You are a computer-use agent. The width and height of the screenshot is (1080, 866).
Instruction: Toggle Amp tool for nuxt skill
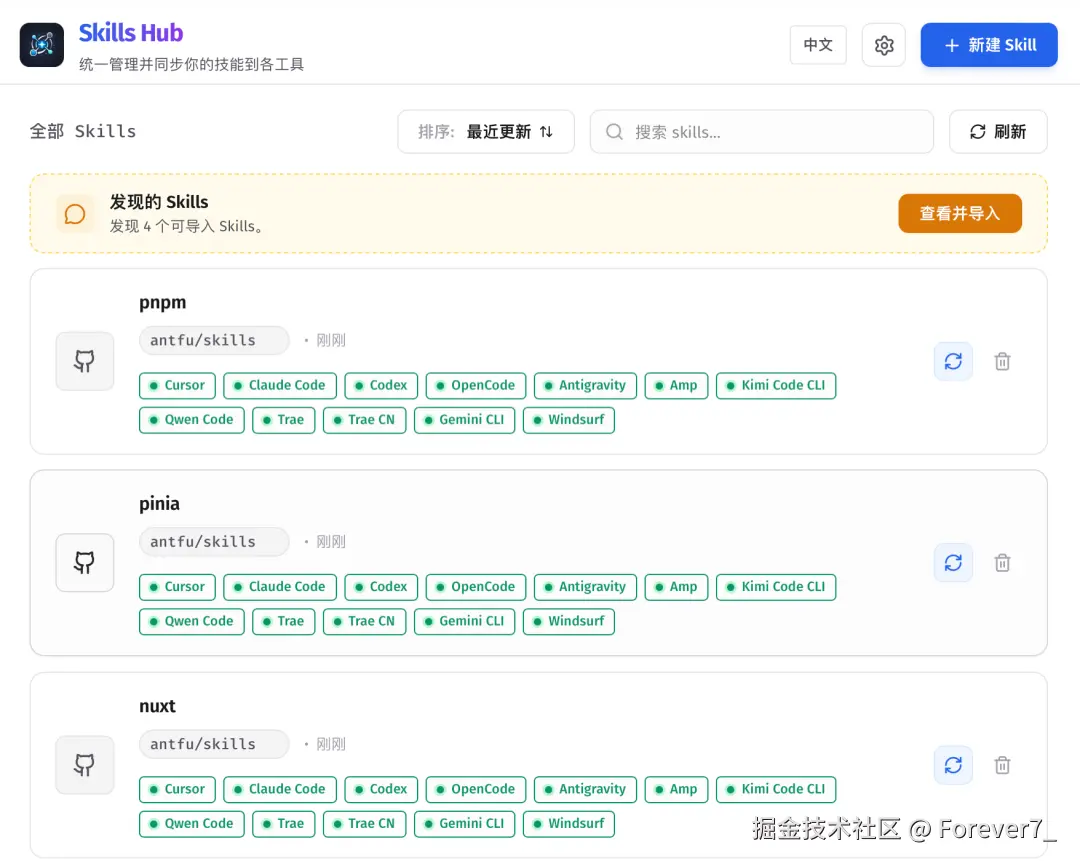pos(676,790)
